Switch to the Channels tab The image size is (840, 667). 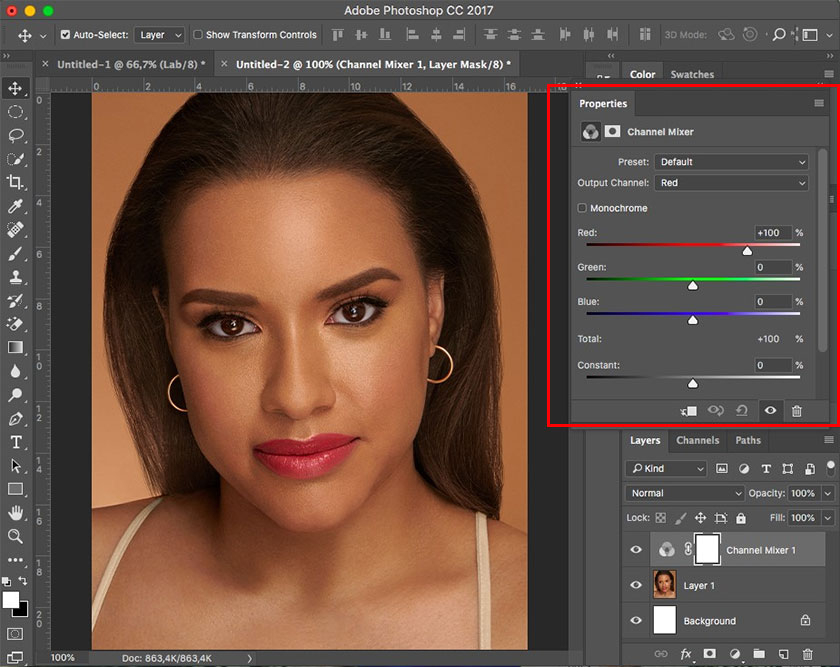coord(697,440)
